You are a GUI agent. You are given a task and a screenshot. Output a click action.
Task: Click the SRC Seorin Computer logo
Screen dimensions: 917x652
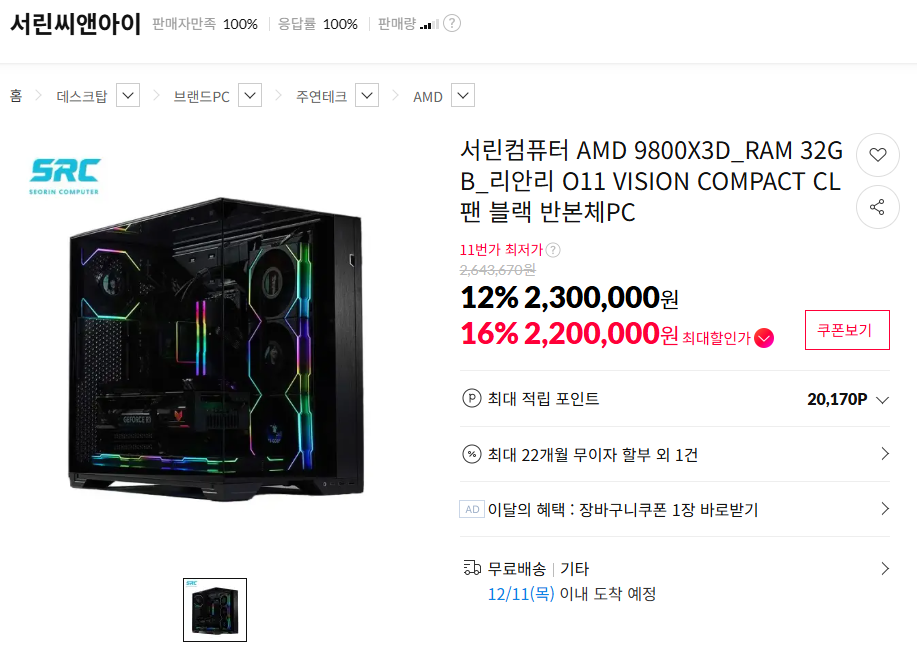[x=65, y=176]
